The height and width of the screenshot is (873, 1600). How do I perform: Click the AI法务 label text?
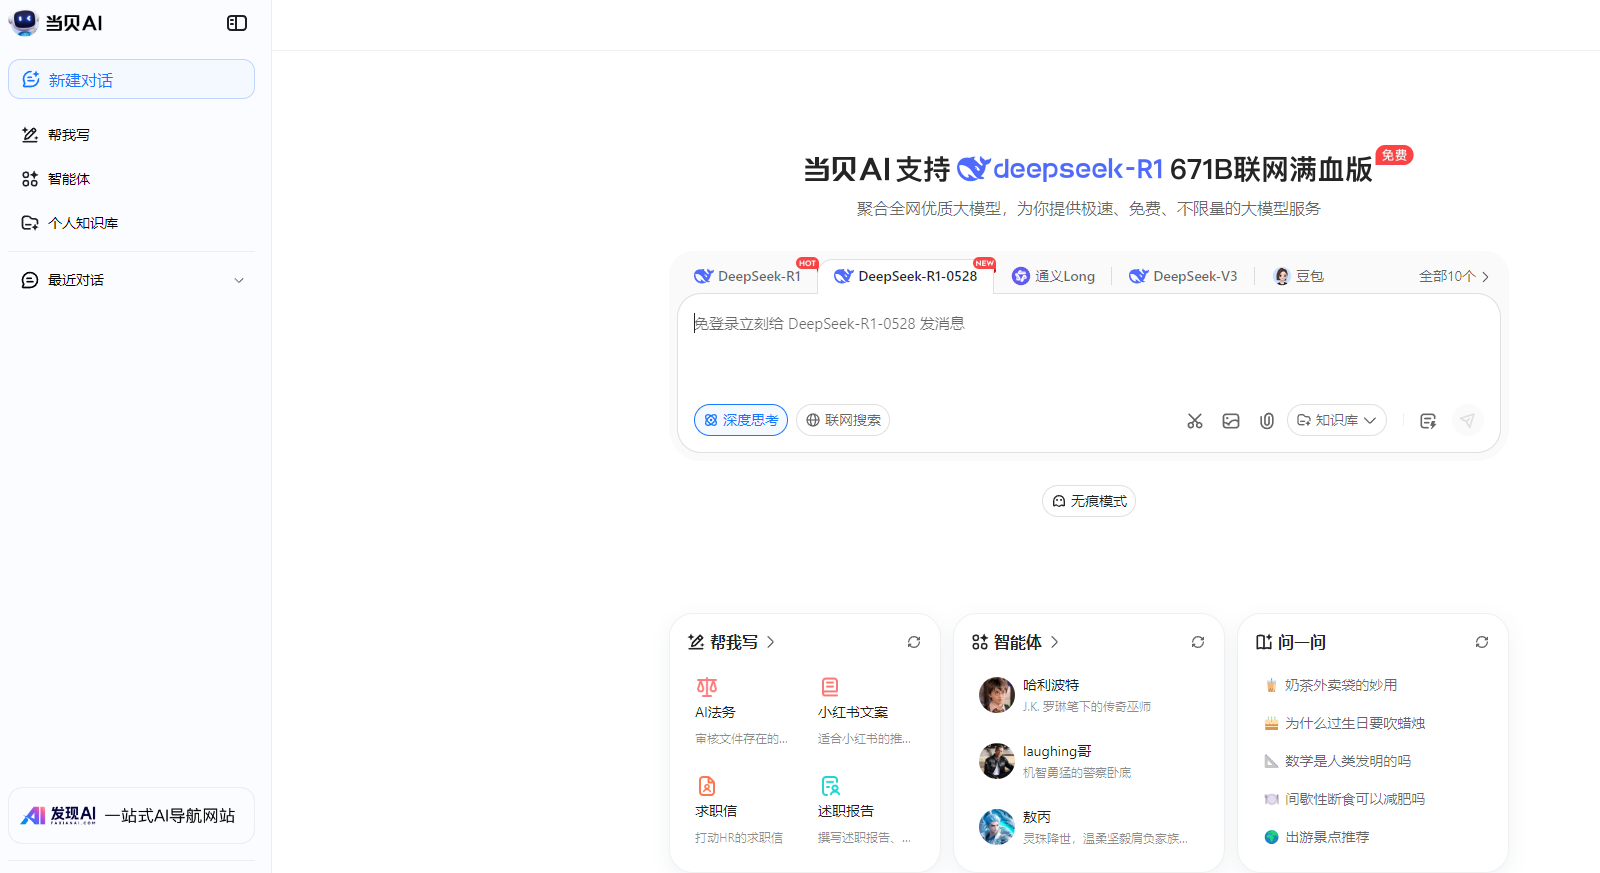[715, 712]
